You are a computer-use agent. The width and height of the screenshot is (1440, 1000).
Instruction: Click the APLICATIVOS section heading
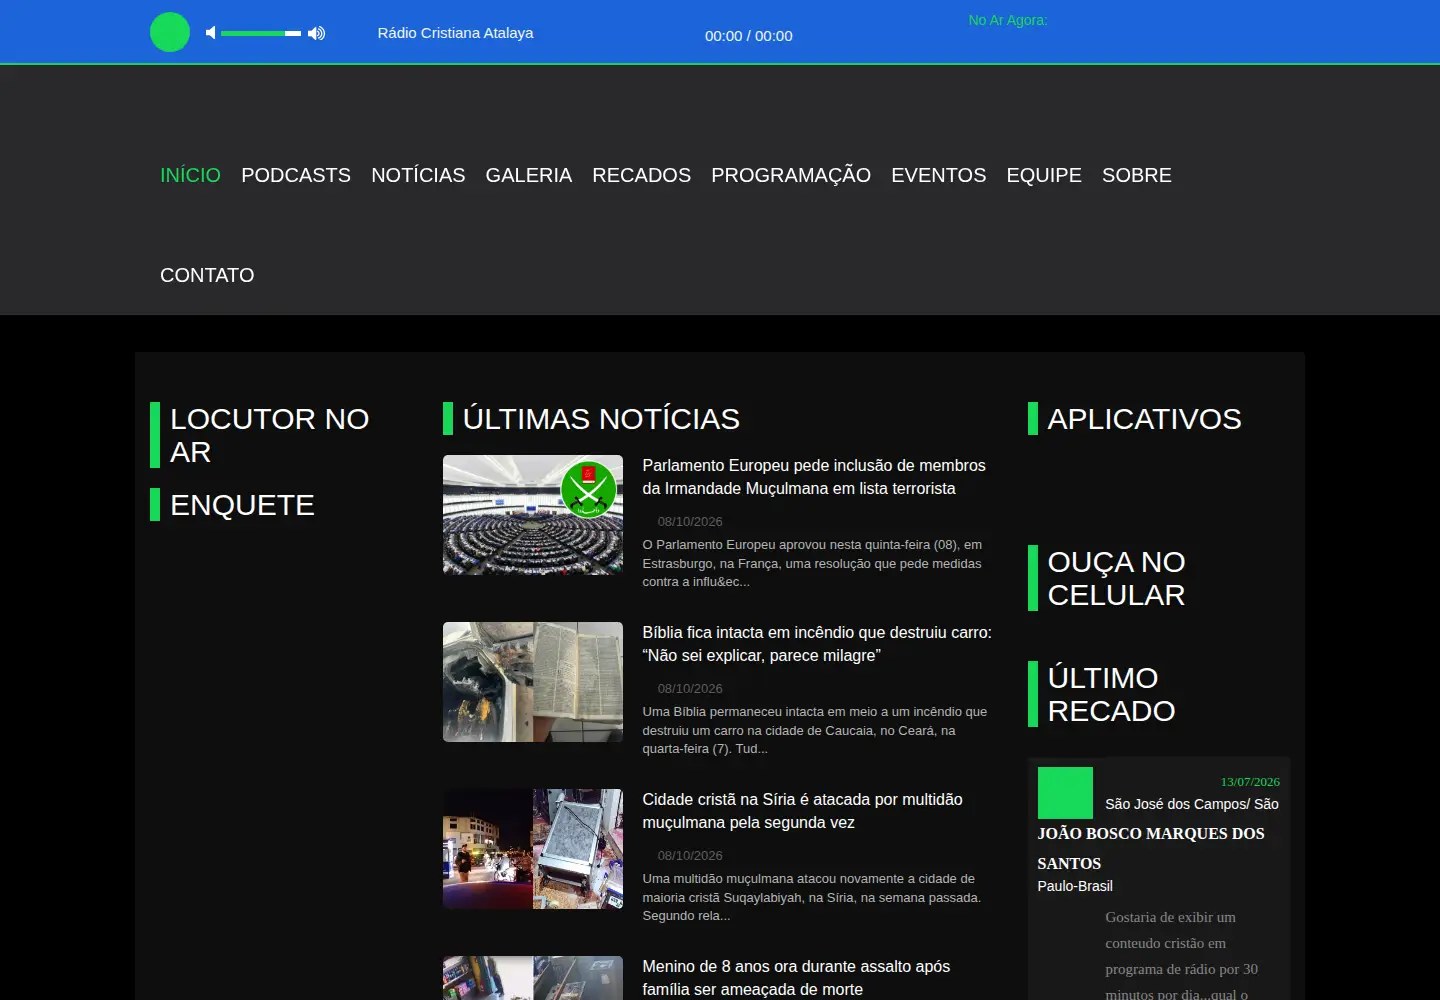point(1144,419)
